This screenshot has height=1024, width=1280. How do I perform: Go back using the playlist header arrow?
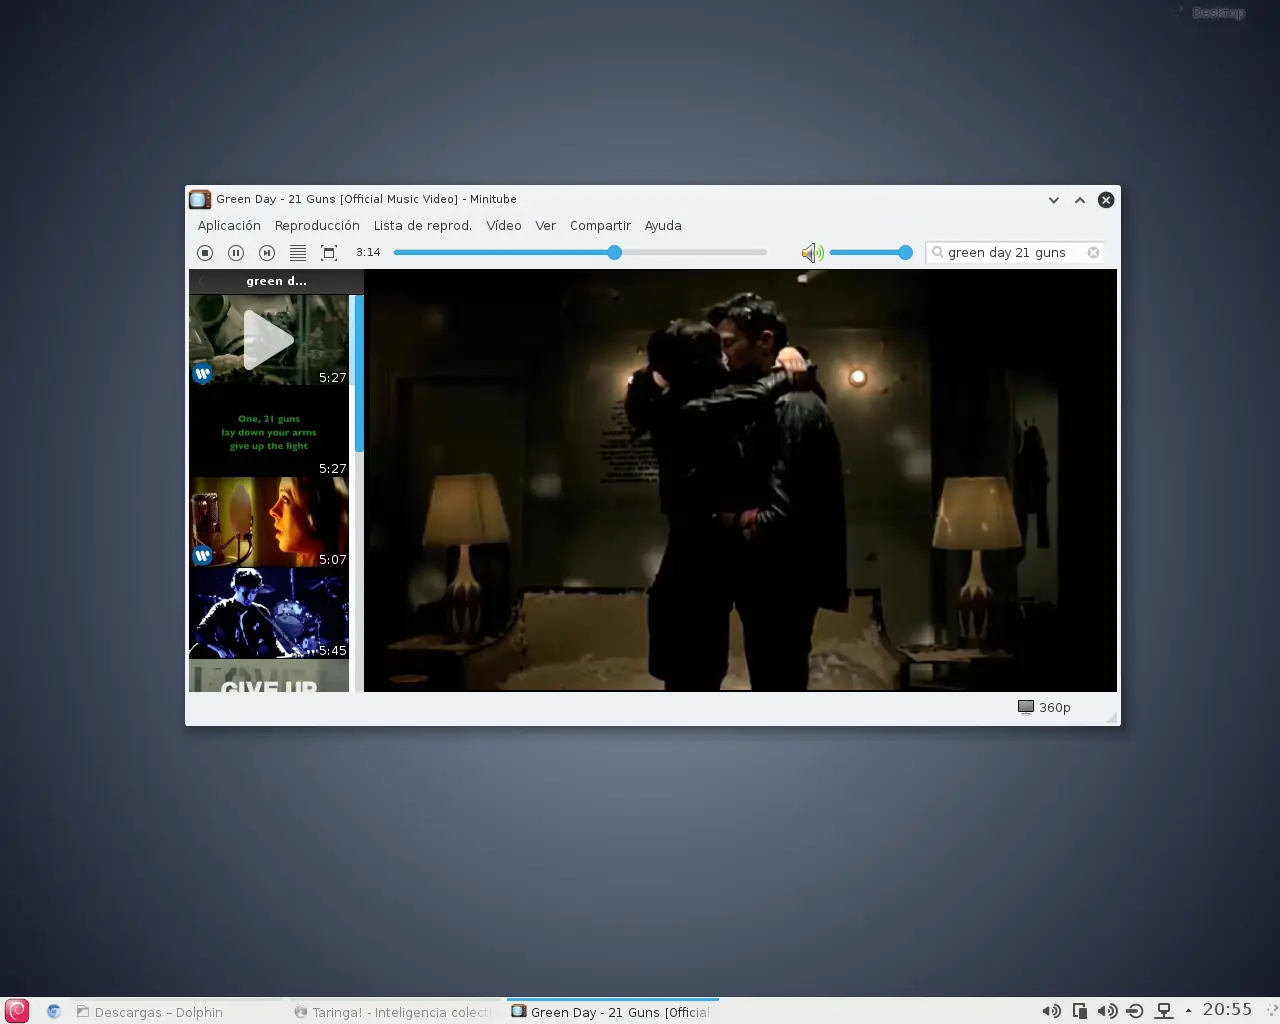pyautogui.click(x=202, y=281)
